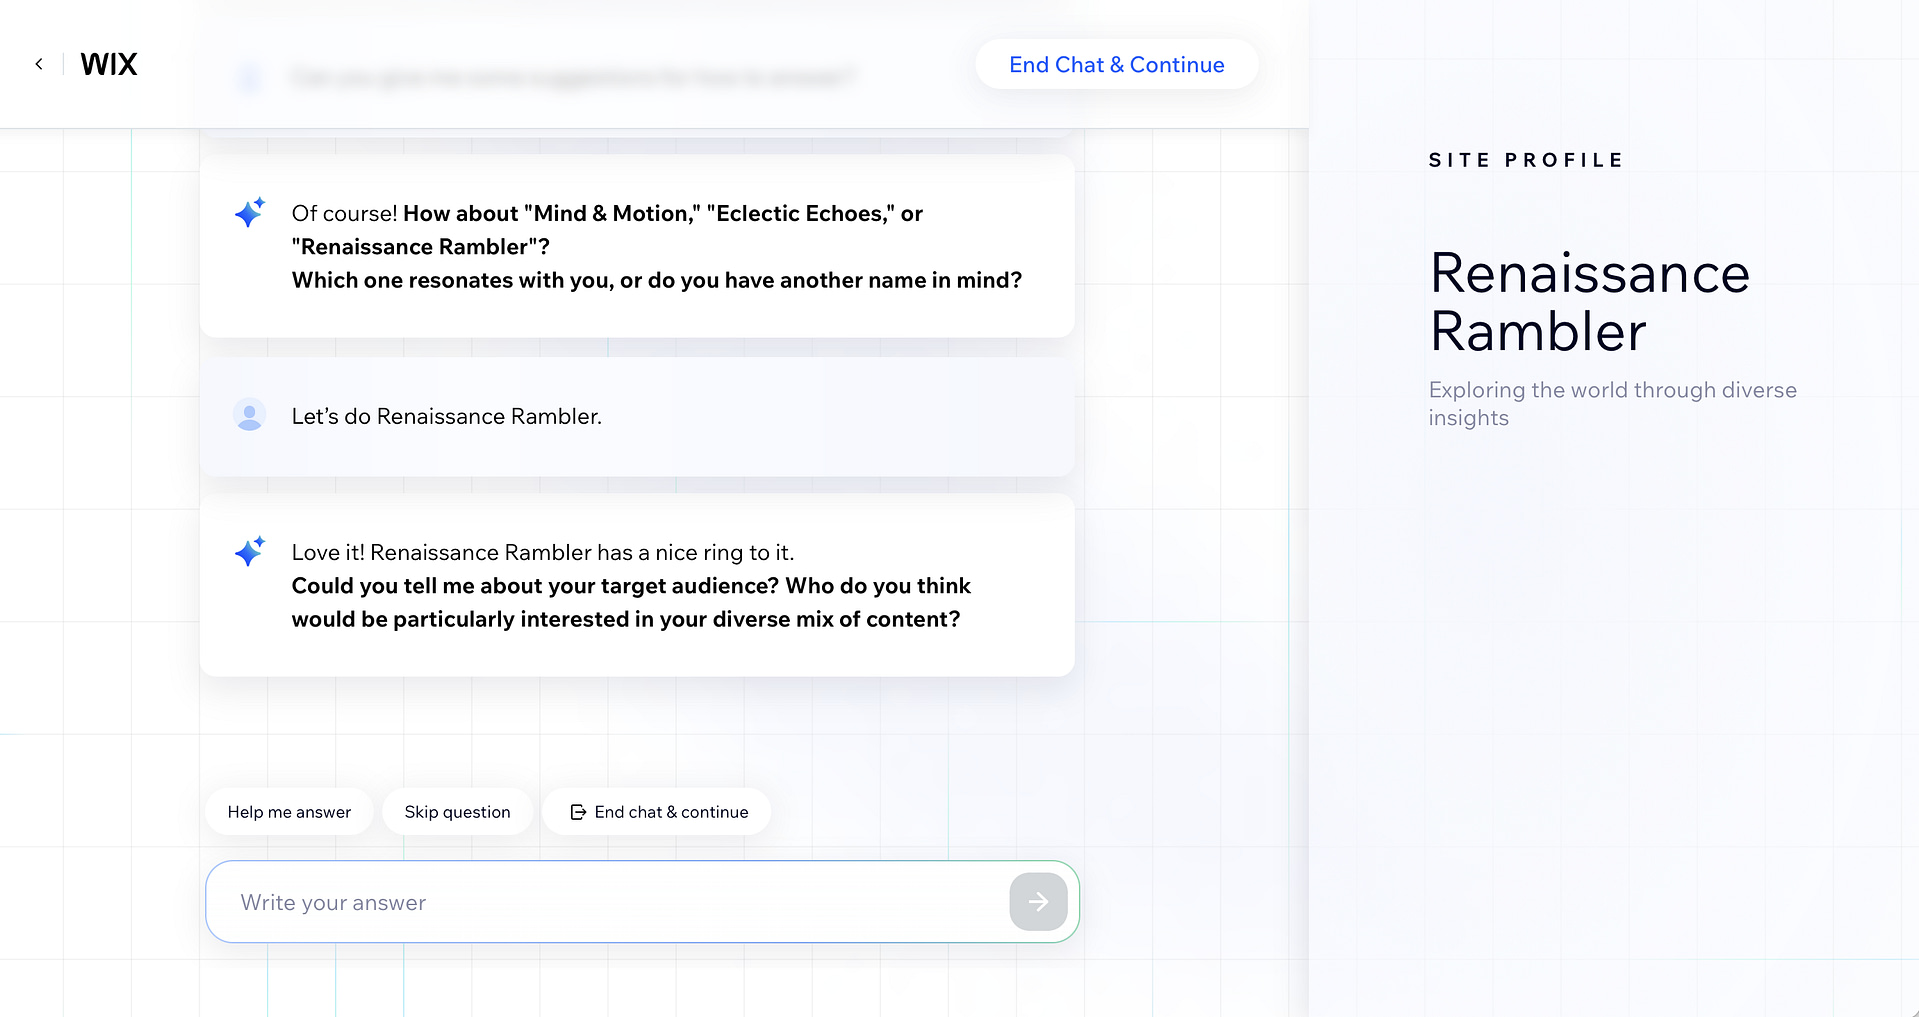Click "Love it! Renaissance Rambler has a nice ring" text
The height and width of the screenshot is (1017, 1919).
tap(543, 552)
